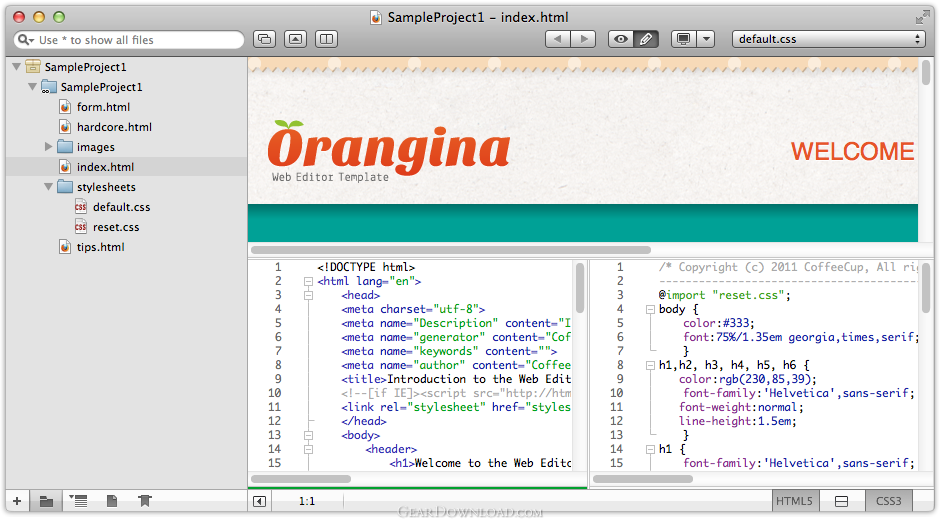
Task: Collapse the top SampleProject1 project node
Action: tap(17, 67)
